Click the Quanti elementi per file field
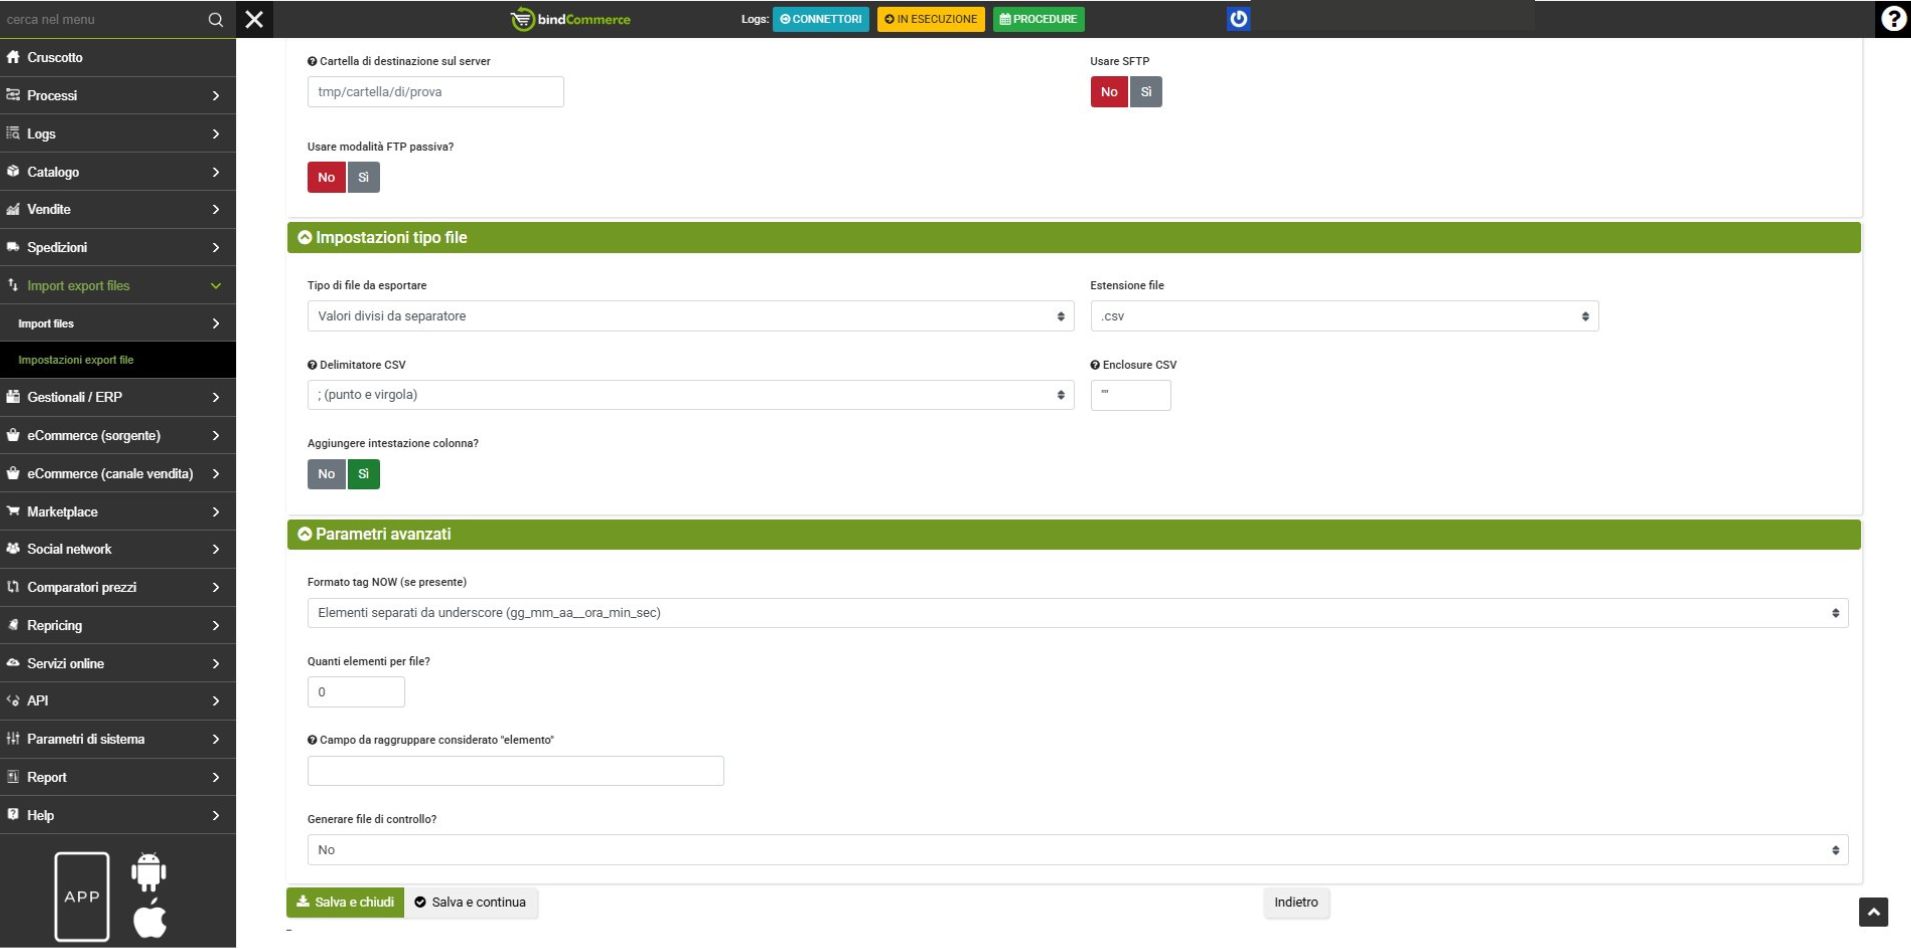Screen dimensions: 1911x949 click(x=356, y=692)
